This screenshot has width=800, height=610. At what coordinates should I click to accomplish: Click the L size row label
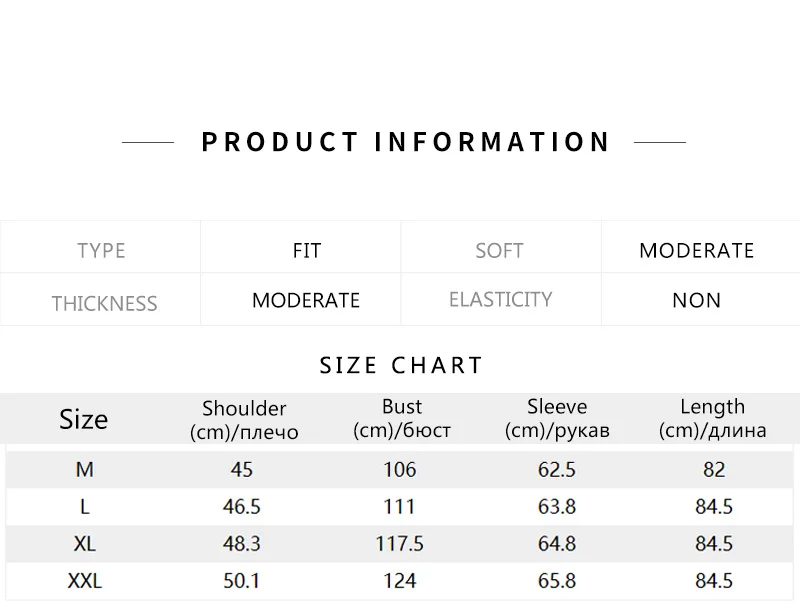pos(84,507)
